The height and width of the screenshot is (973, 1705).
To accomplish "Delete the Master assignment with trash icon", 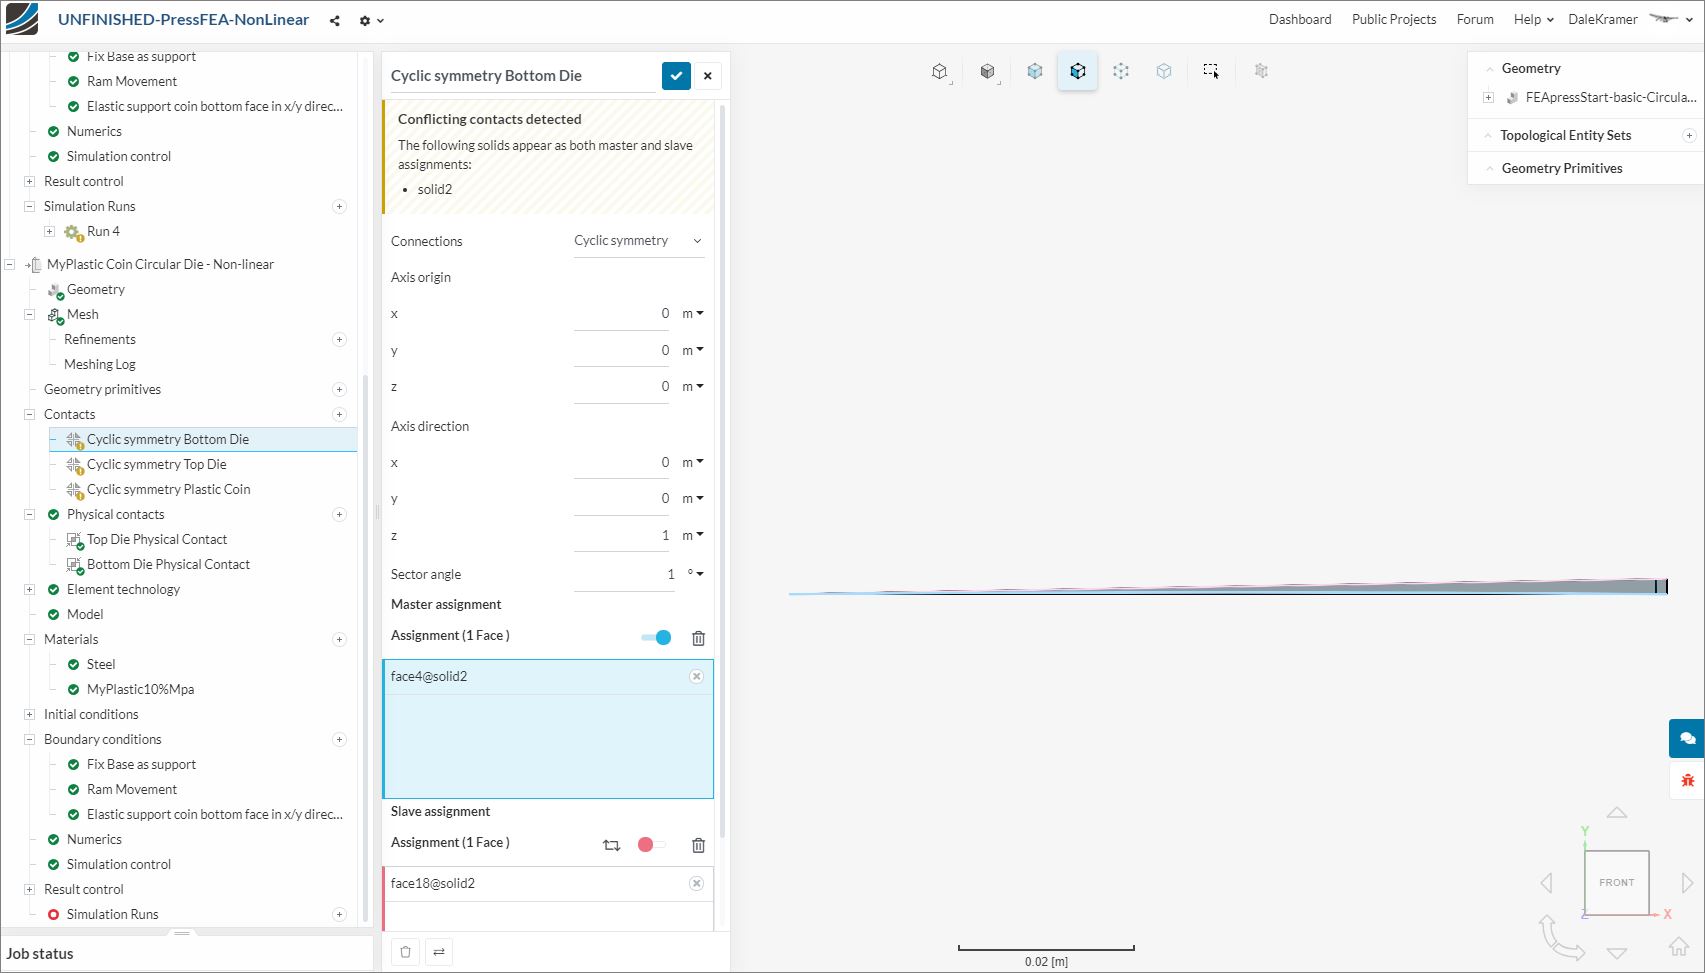I will 699,638.
